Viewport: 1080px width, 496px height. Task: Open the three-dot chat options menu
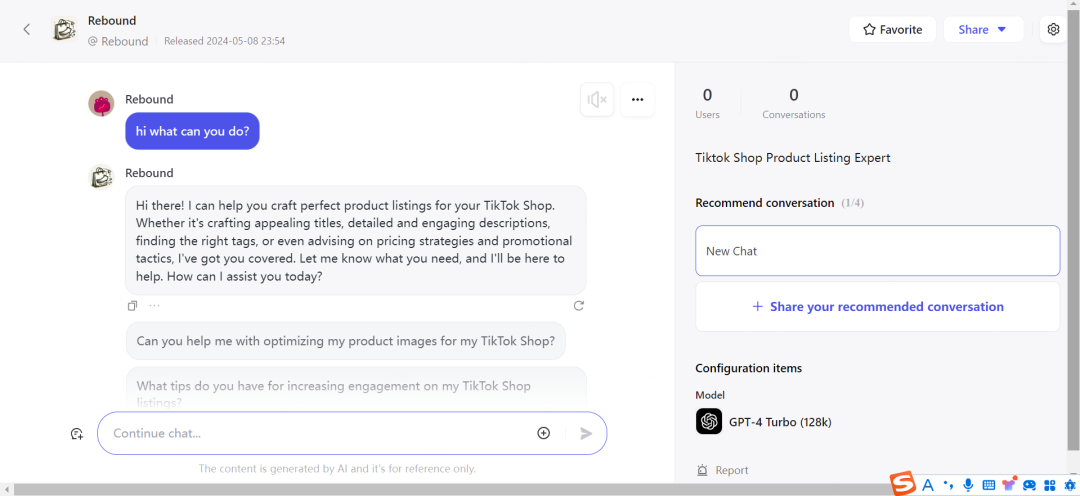coord(637,100)
